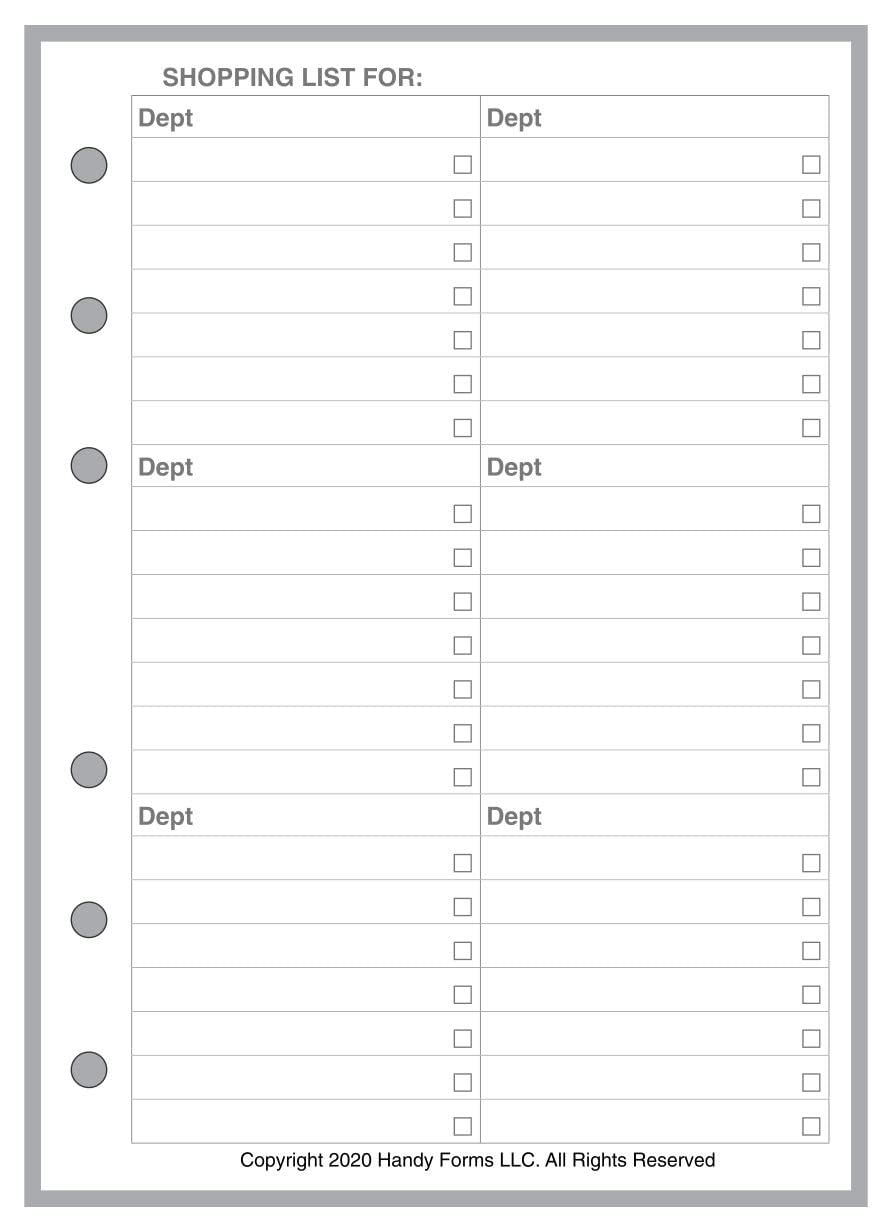Select the top-right "Dept" header
This screenshot has height=1232, width=892.
pyautogui.click(x=514, y=118)
